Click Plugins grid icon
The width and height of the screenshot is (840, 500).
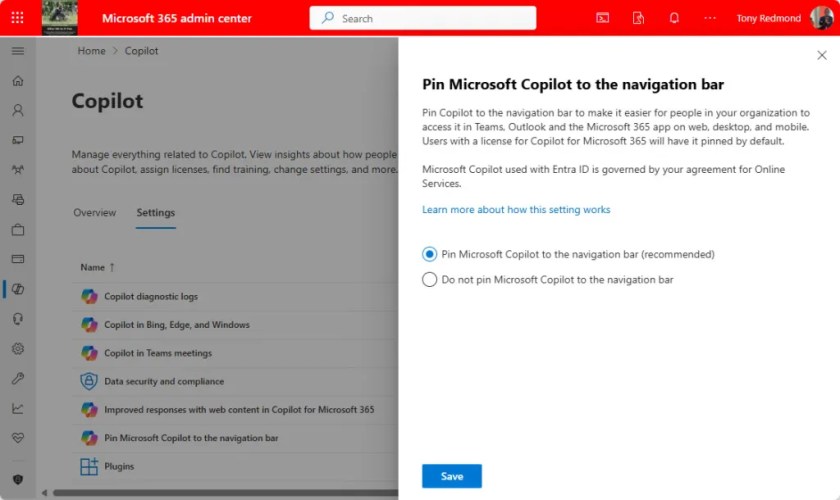tap(89, 467)
